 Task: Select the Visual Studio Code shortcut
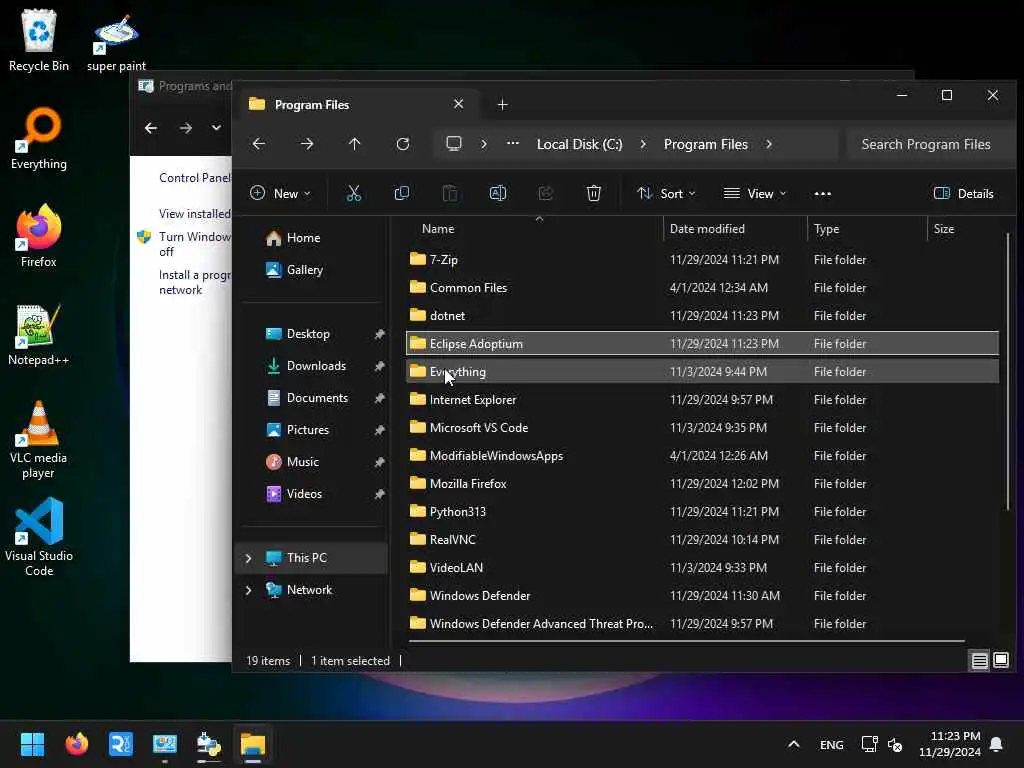point(39,537)
